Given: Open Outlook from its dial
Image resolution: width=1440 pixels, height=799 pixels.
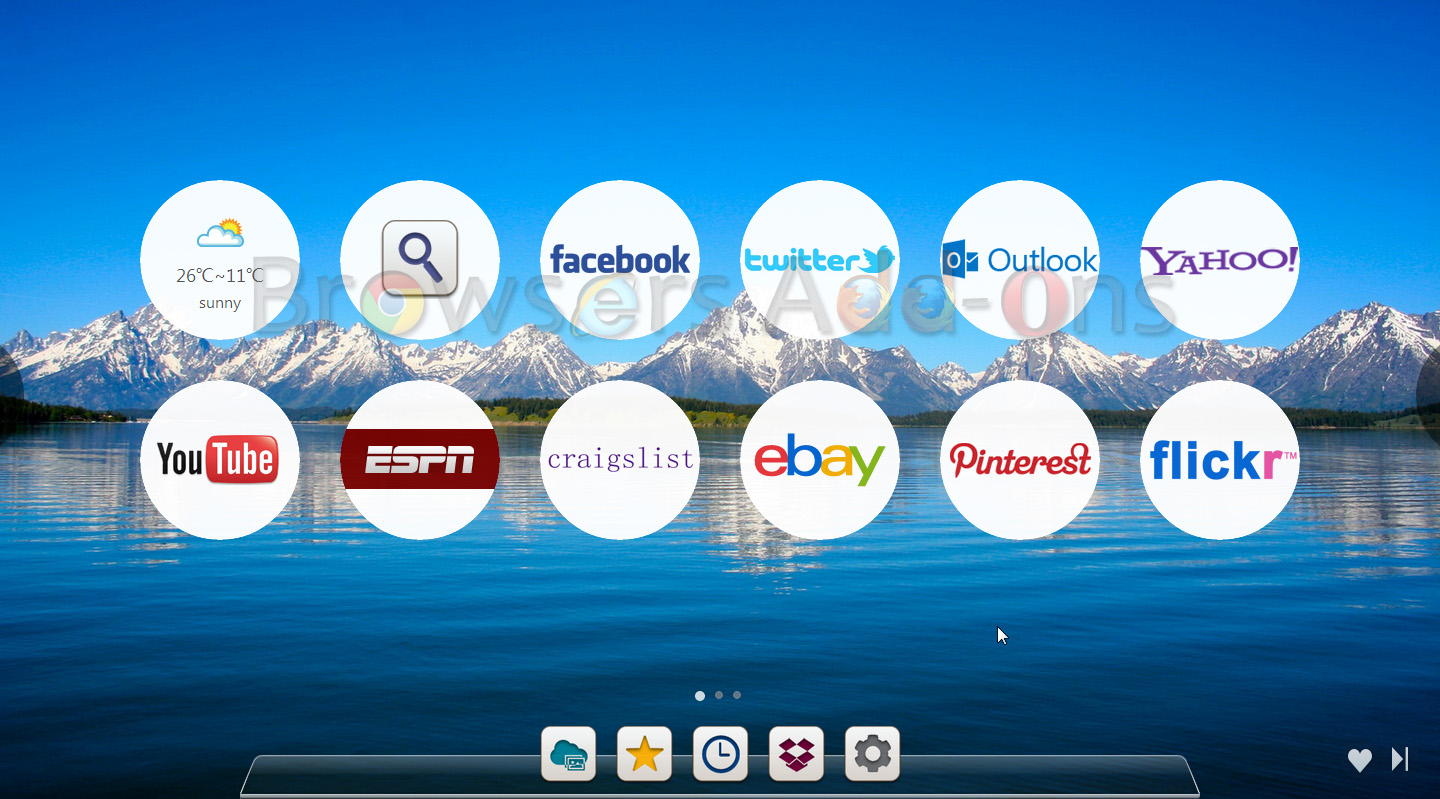Looking at the screenshot, I should coord(1019,258).
